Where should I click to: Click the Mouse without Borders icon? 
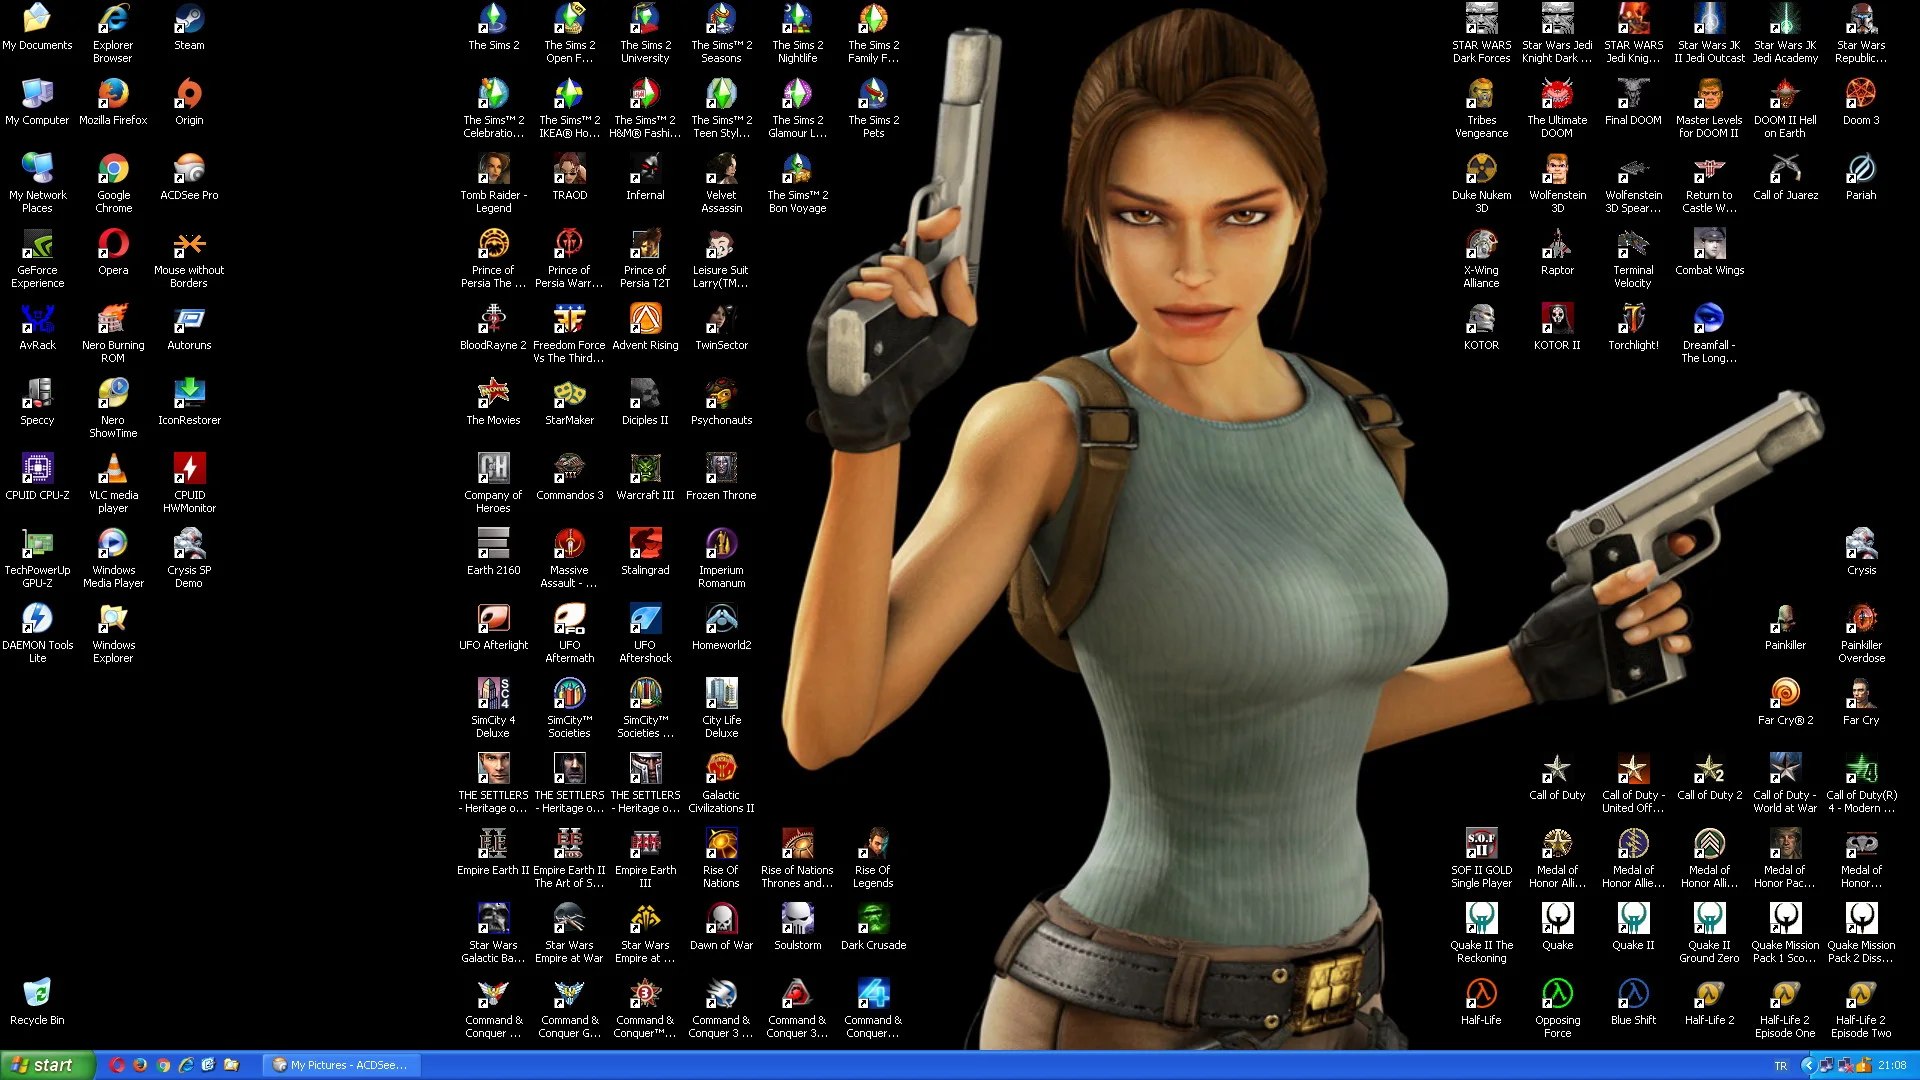coord(189,259)
